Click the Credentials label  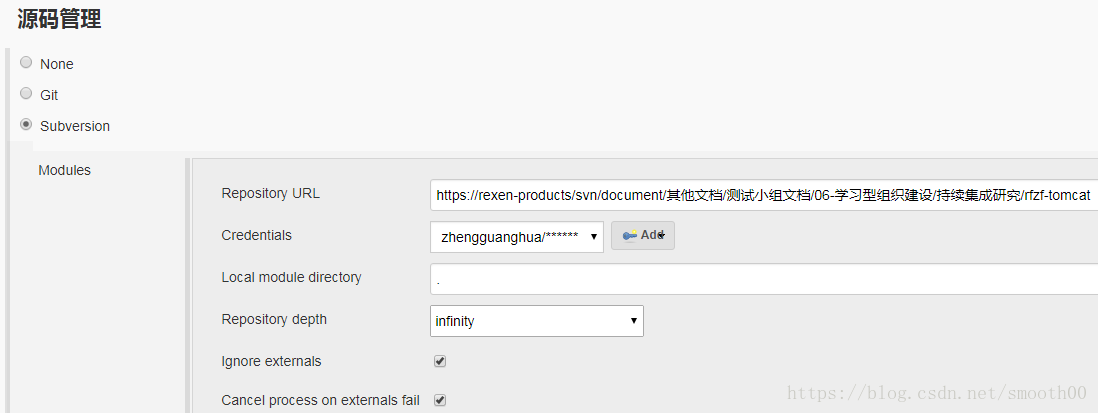(256, 235)
